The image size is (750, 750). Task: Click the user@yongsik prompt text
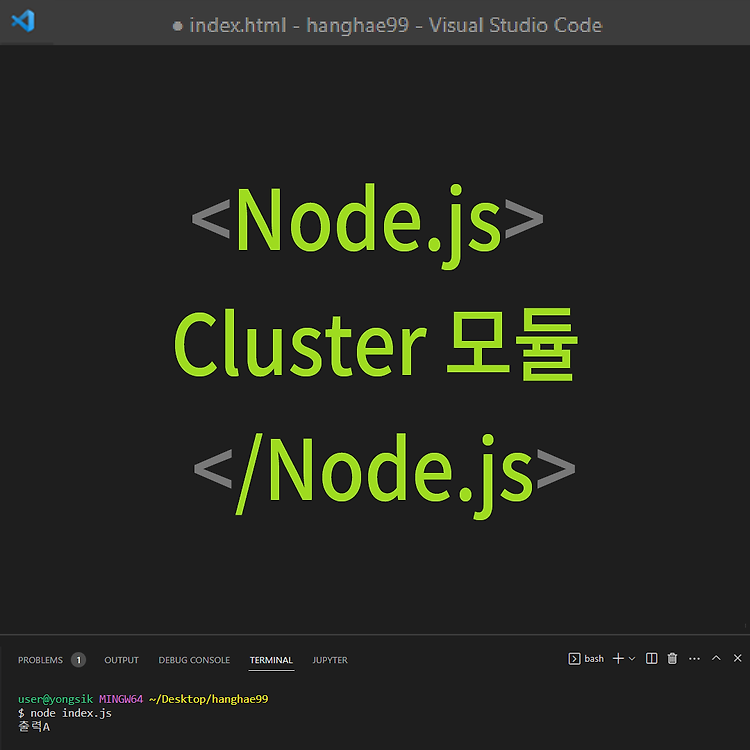[x=55, y=699]
